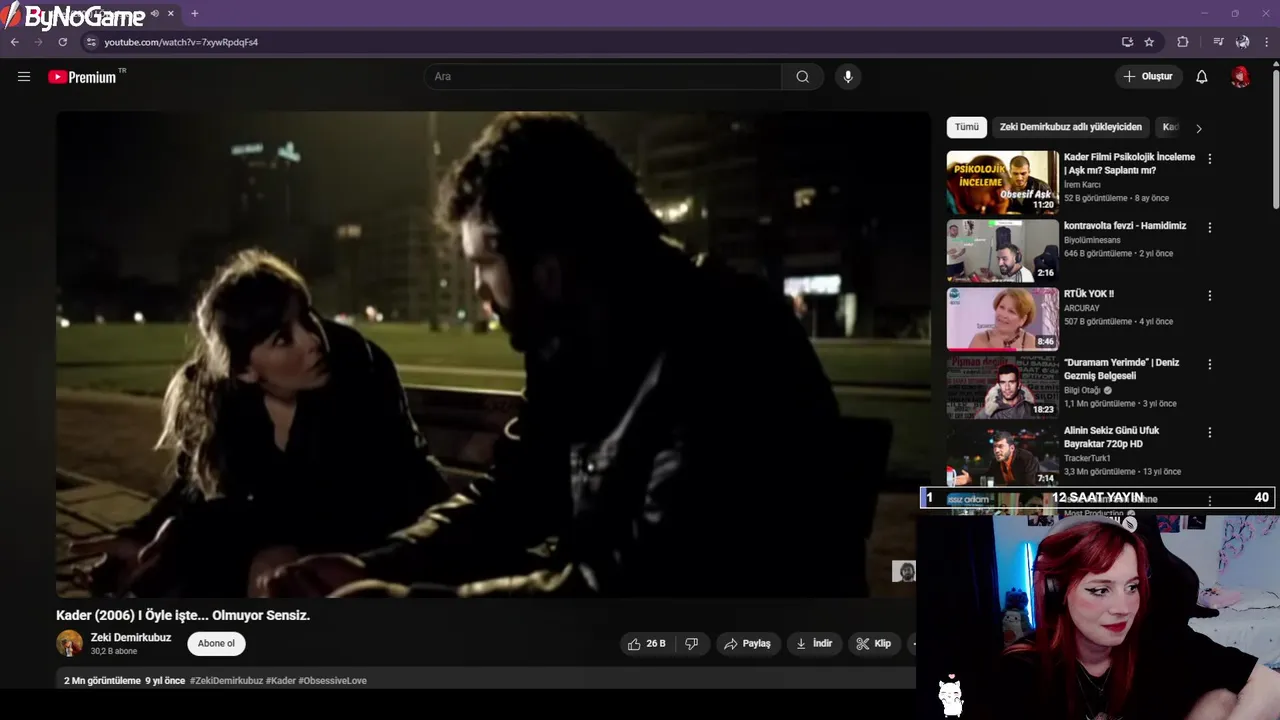Screen dimensions: 1280x720
Task: Click the Paylaş share button
Action: click(x=747, y=644)
